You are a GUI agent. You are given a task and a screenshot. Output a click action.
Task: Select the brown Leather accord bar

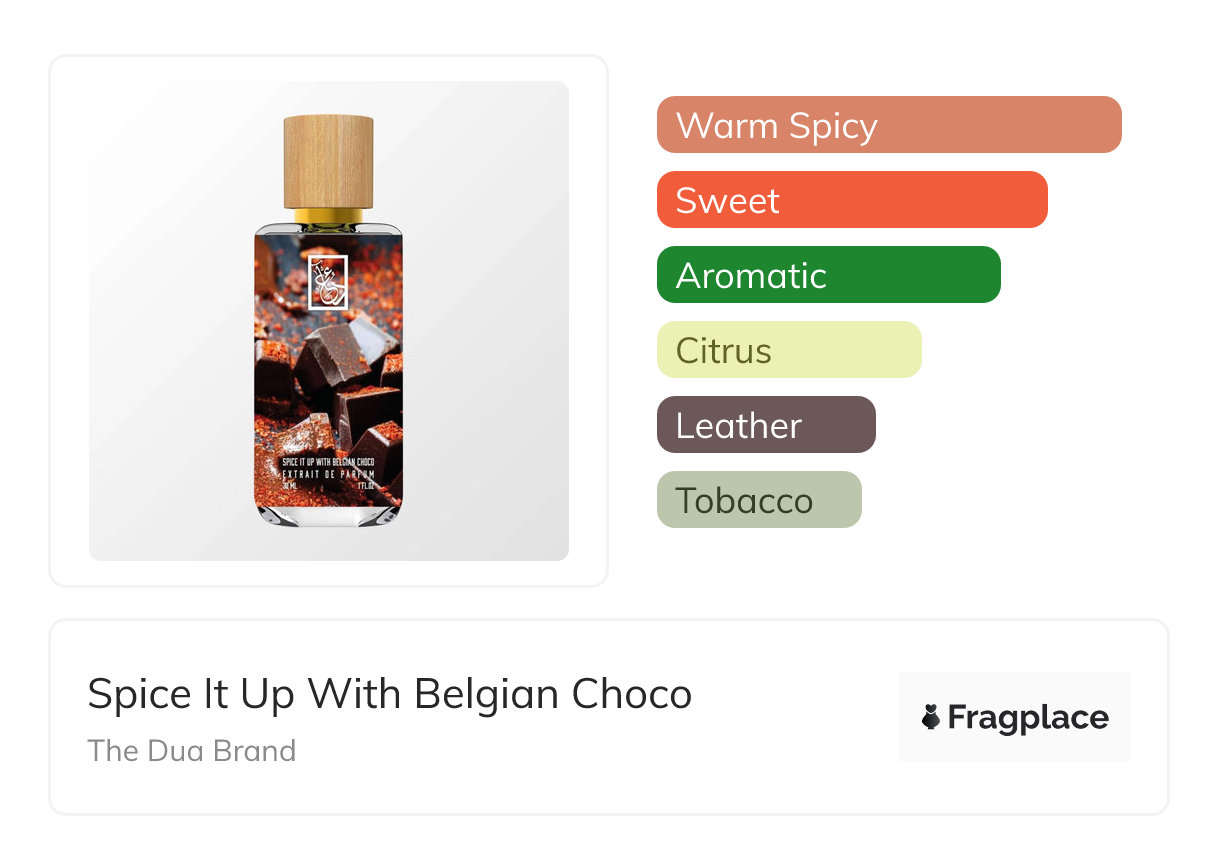coord(766,425)
